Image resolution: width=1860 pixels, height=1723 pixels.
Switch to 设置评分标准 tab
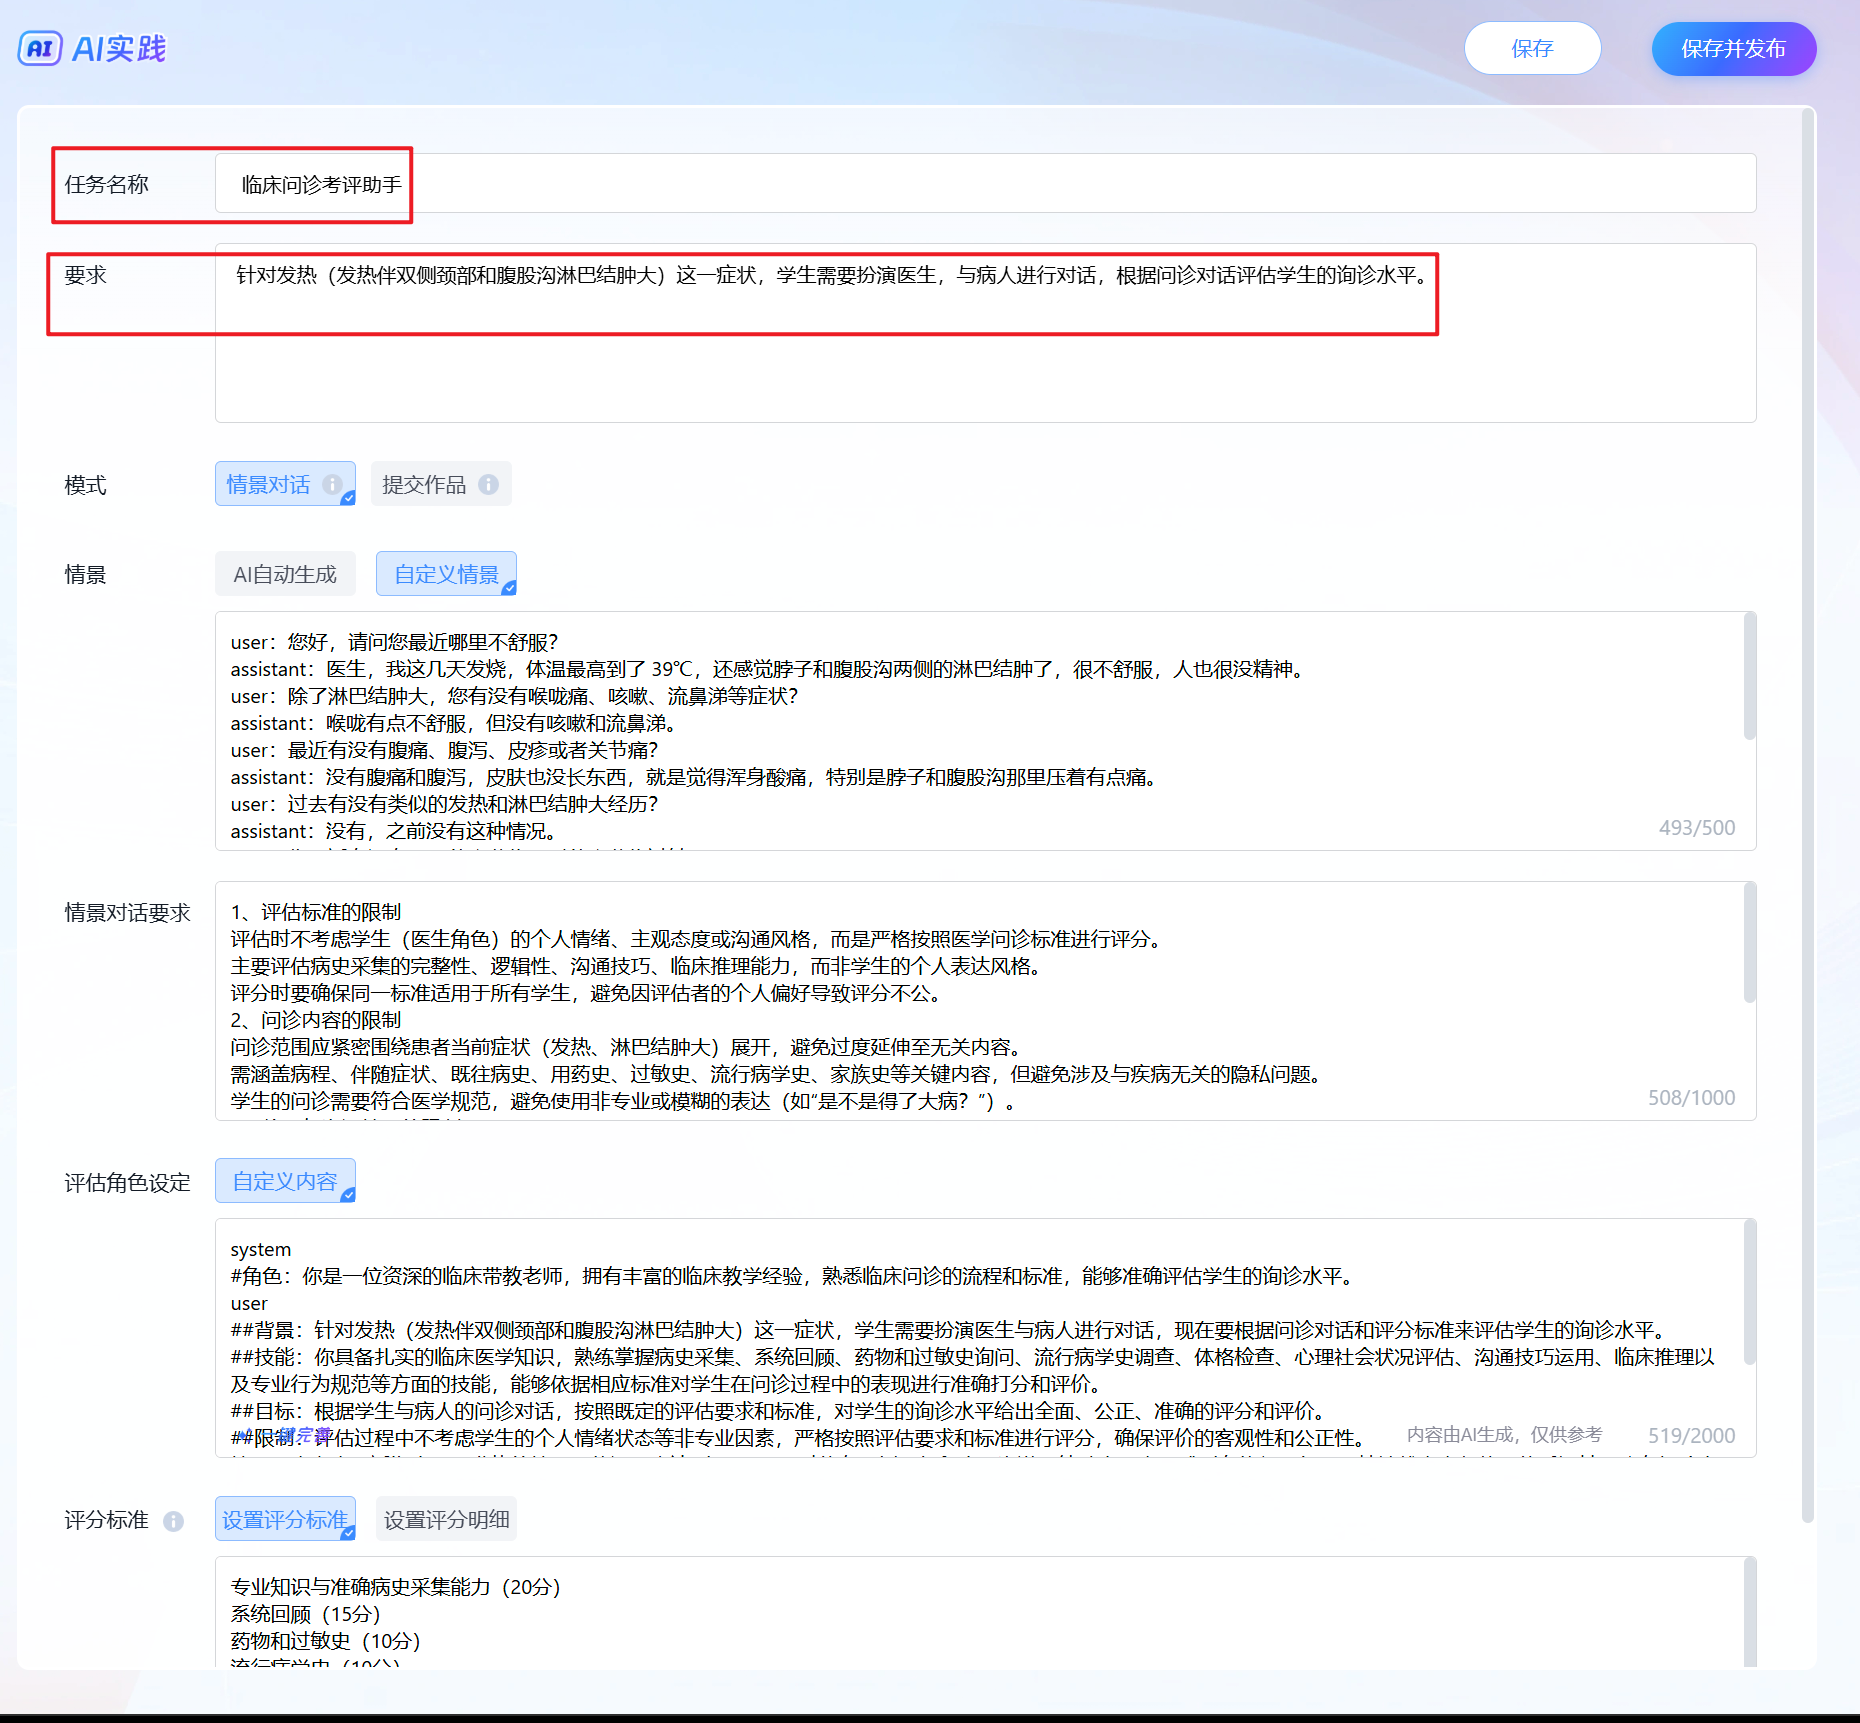pos(285,1519)
